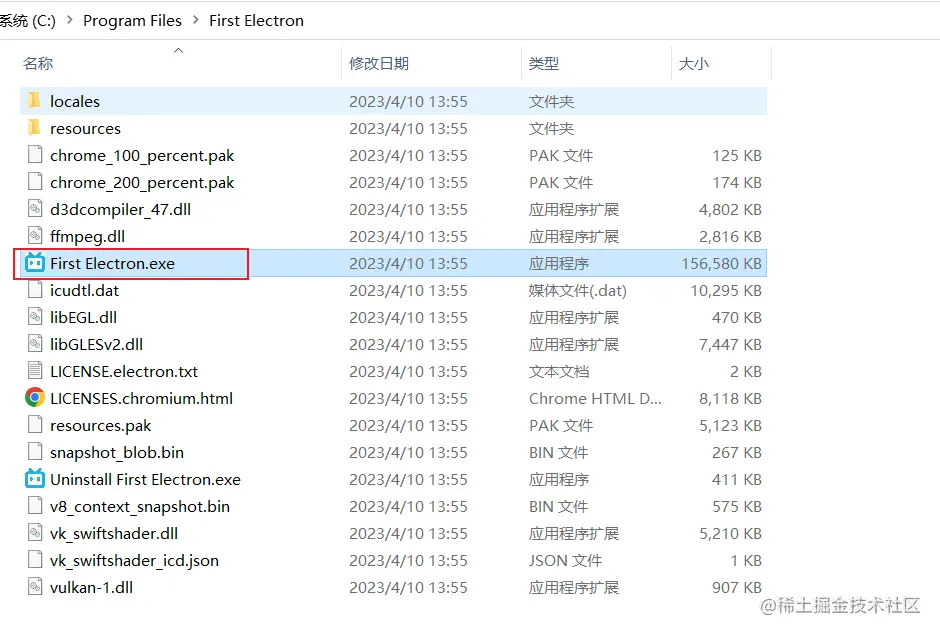The width and height of the screenshot is (940, 635).
Task: Click the 907 KB size value
Action: pos(737,587)
